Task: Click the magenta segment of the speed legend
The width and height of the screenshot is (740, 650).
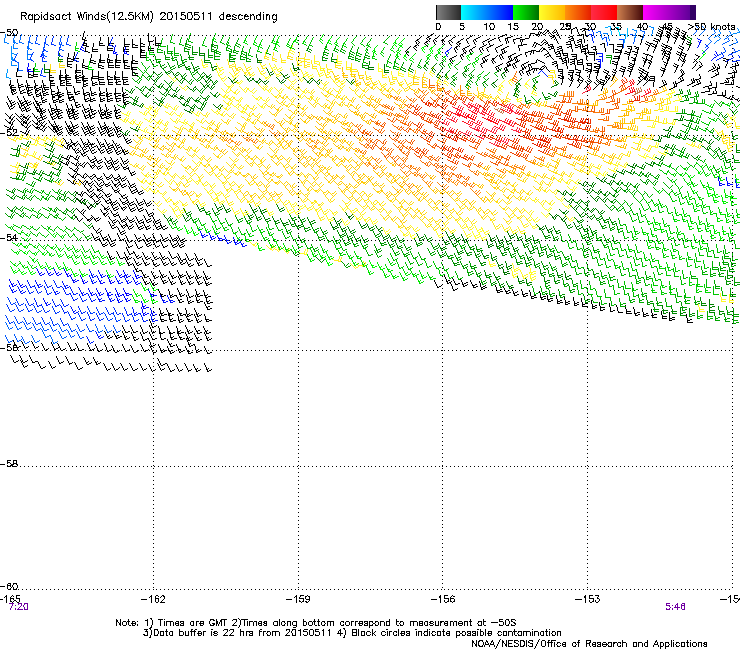Action: click(656, 12)
